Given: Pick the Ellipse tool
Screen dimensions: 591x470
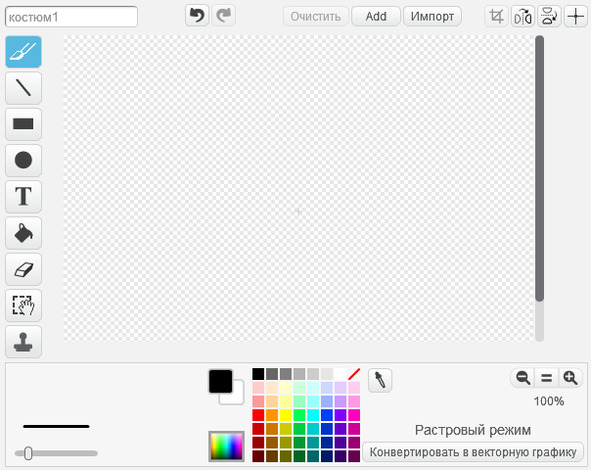Looking at the screenshot, I should (23, 160).
